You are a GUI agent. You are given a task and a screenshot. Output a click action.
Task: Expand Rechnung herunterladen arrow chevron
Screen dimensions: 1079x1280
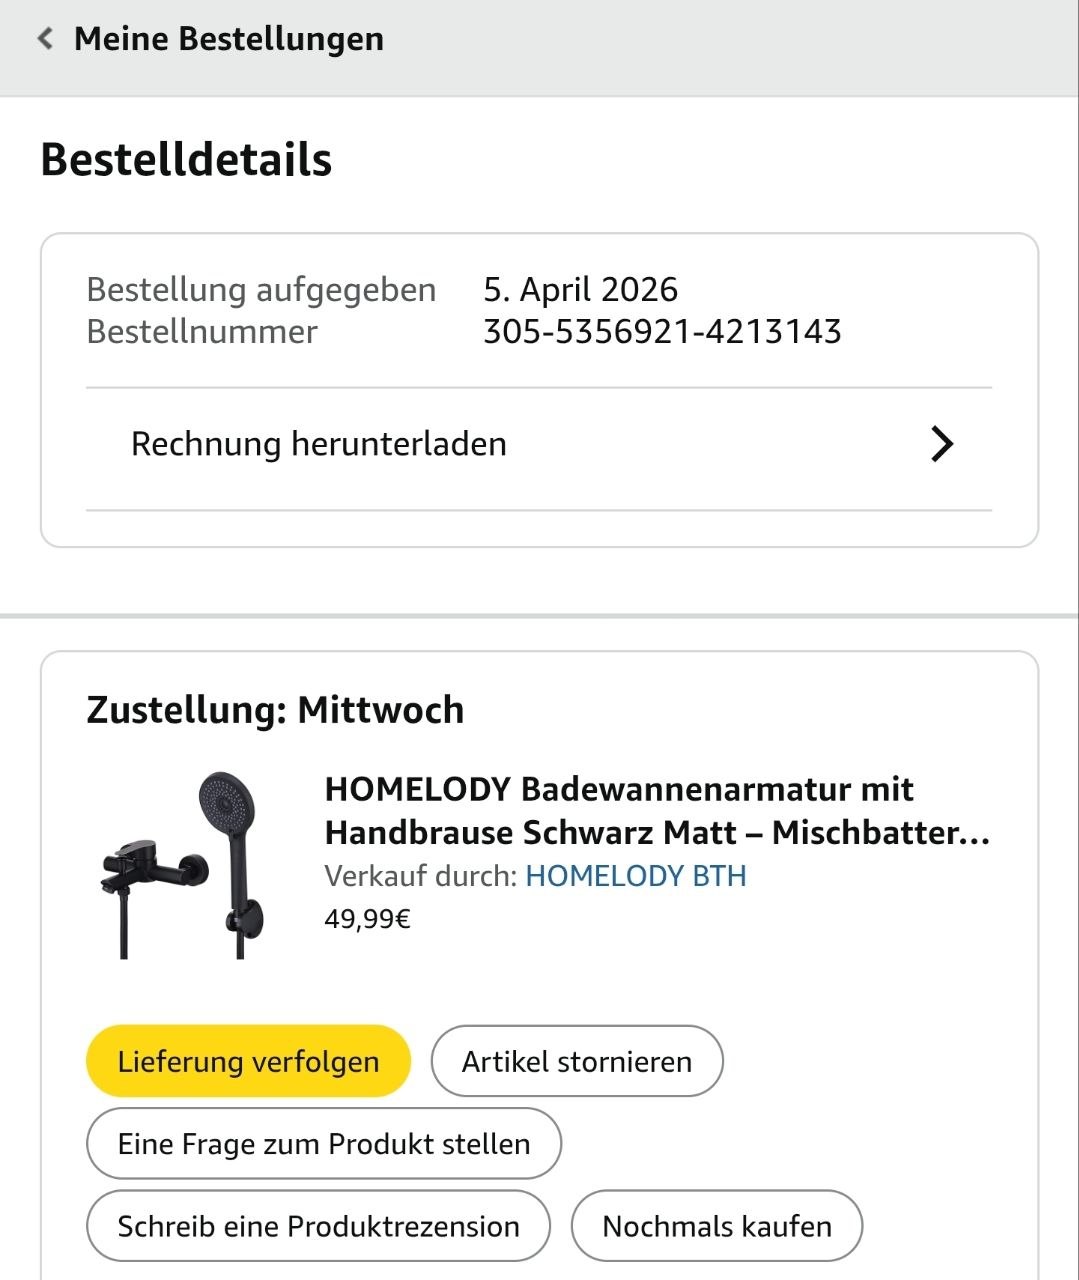pyautogui.click(x=941, y=444)
